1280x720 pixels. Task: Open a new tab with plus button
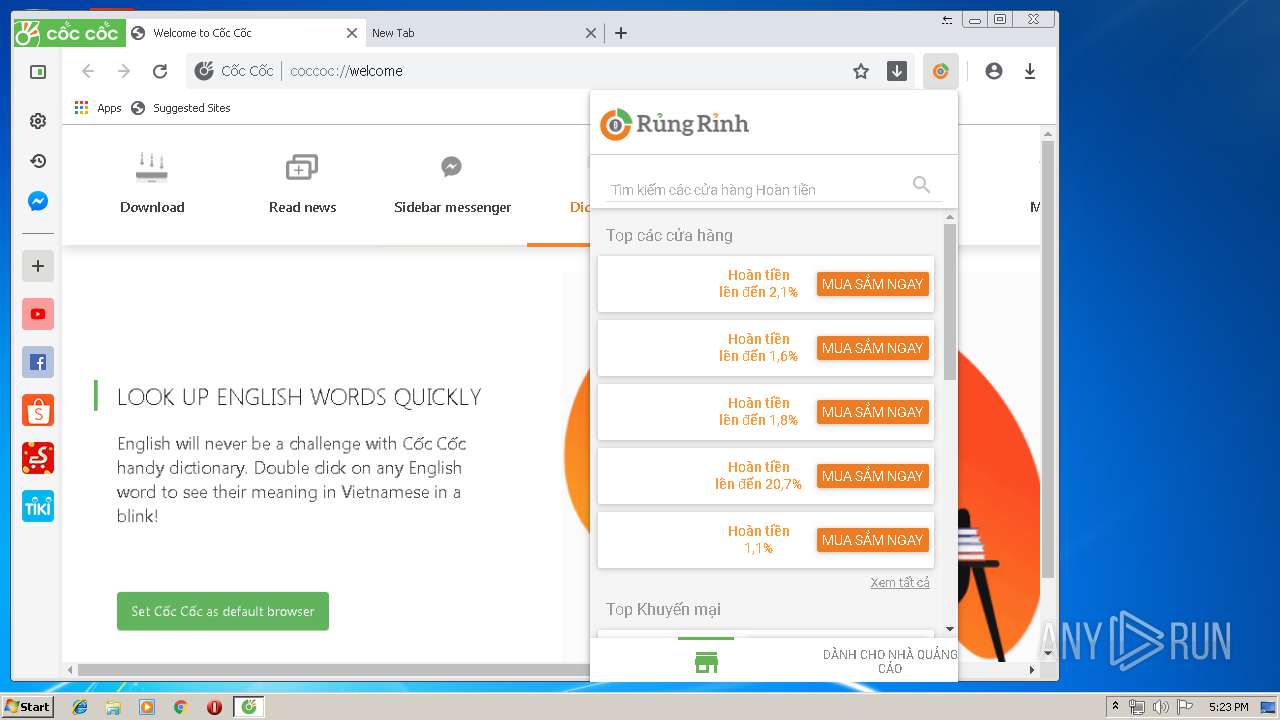[x=621, y=33]
